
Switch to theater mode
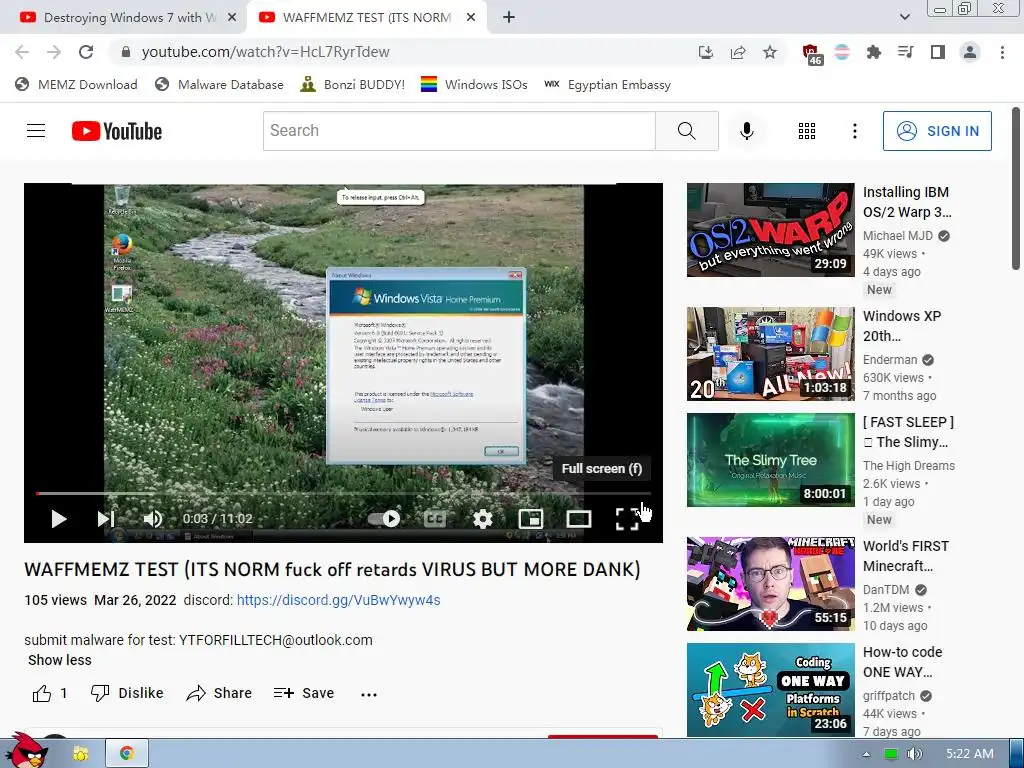(x=579, y=519)
